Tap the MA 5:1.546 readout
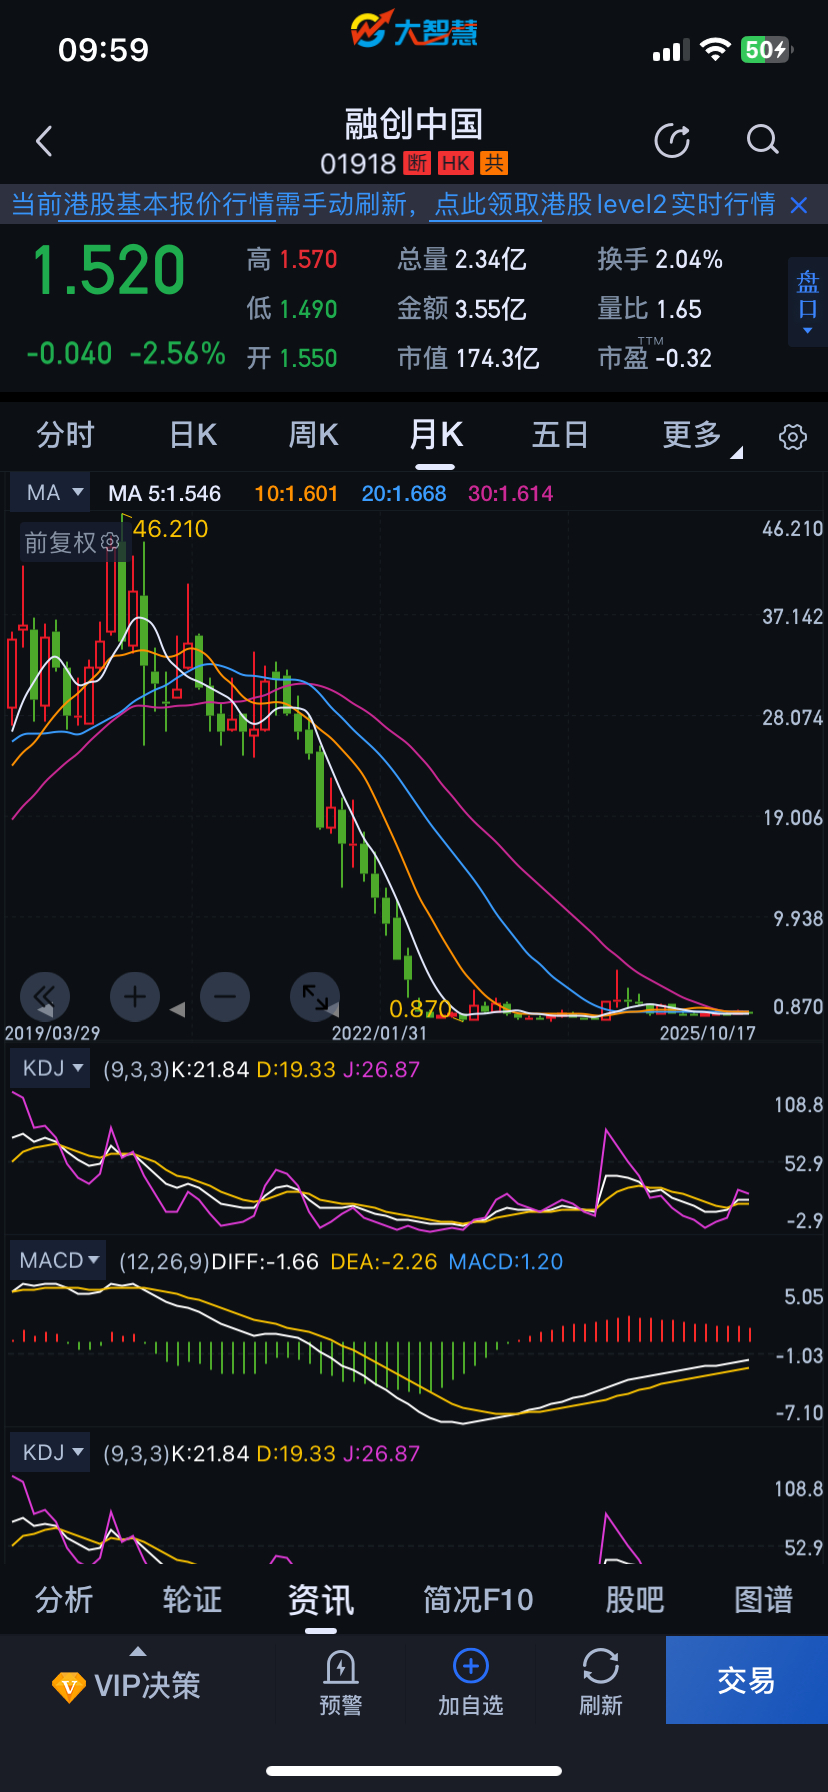 click(x=165, y=493)
